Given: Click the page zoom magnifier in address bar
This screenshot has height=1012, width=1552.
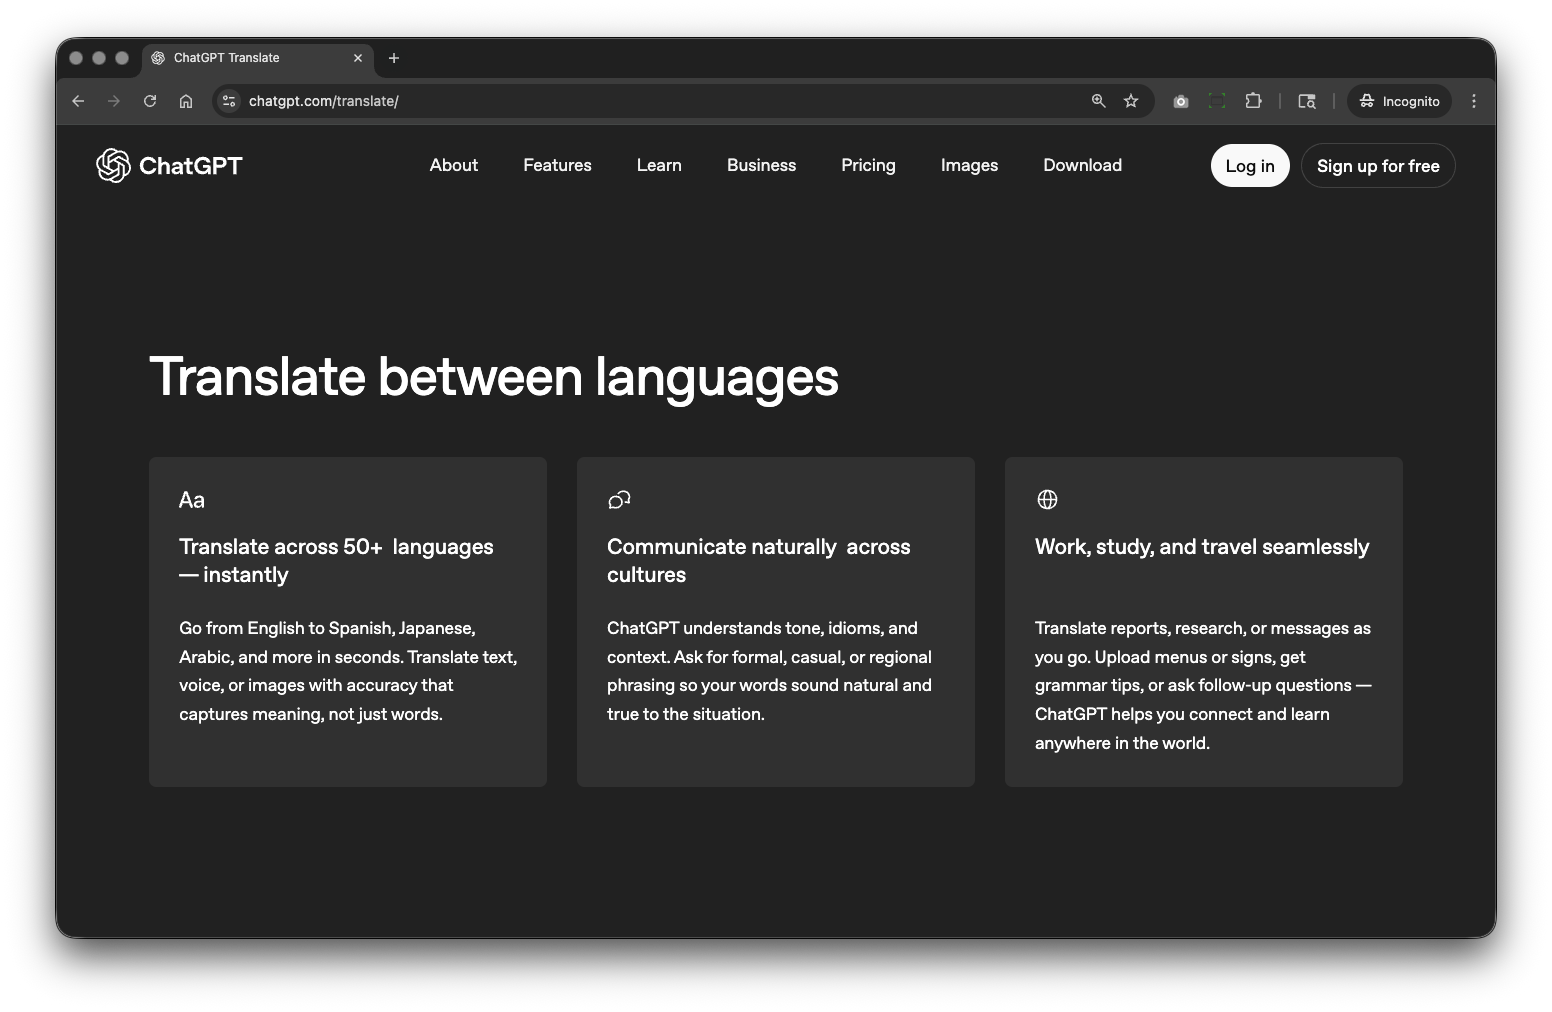Looking at the screenshot, I should tap(1097, 101).
